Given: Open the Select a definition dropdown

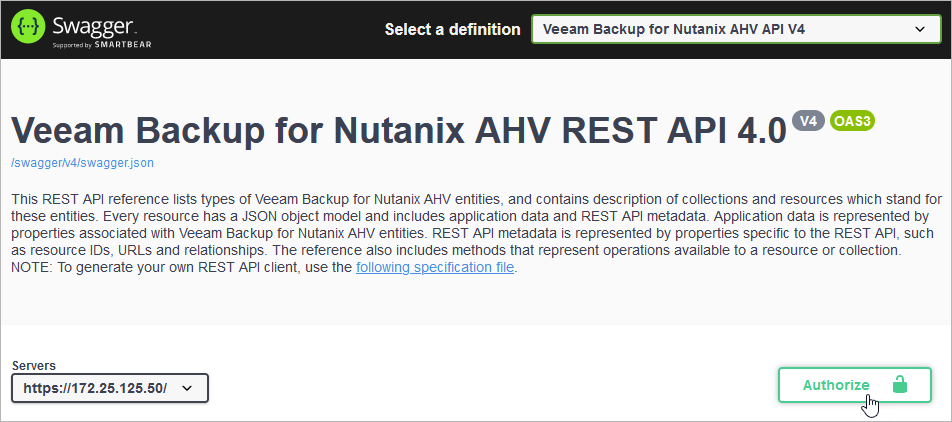Looking at the screenshot, I should click(x=736, y=29).
